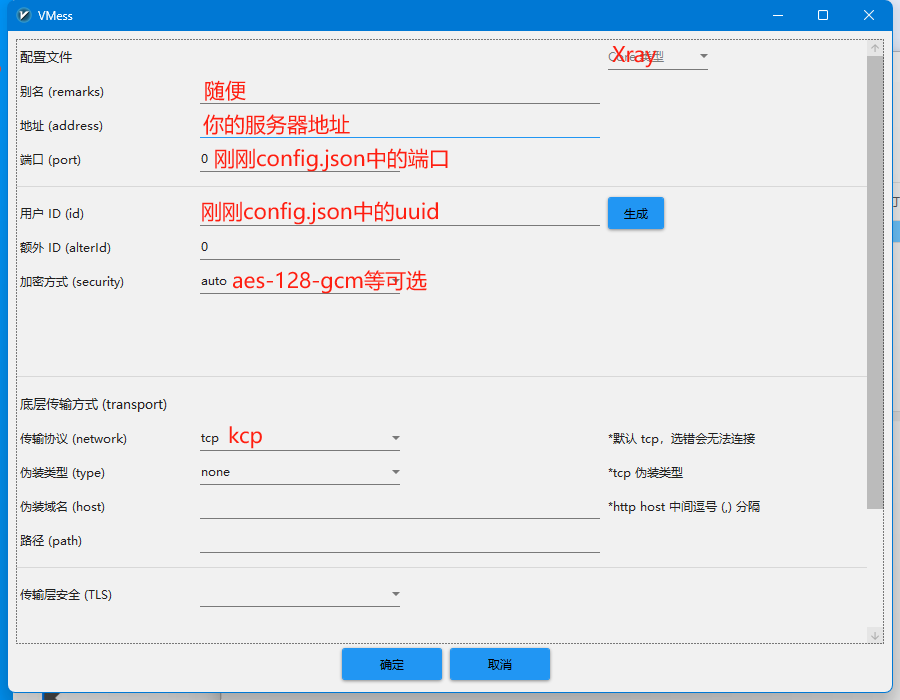The width and height of the screenshot is (900, 700).
Task: Click the 传输层安全 (TLS) label
Action: (x=65, y=595)
